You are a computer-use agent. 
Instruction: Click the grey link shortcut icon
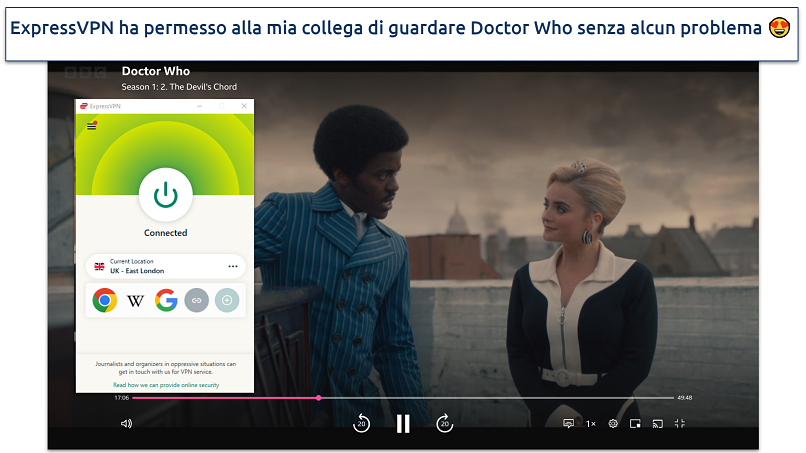pos(197,300)
